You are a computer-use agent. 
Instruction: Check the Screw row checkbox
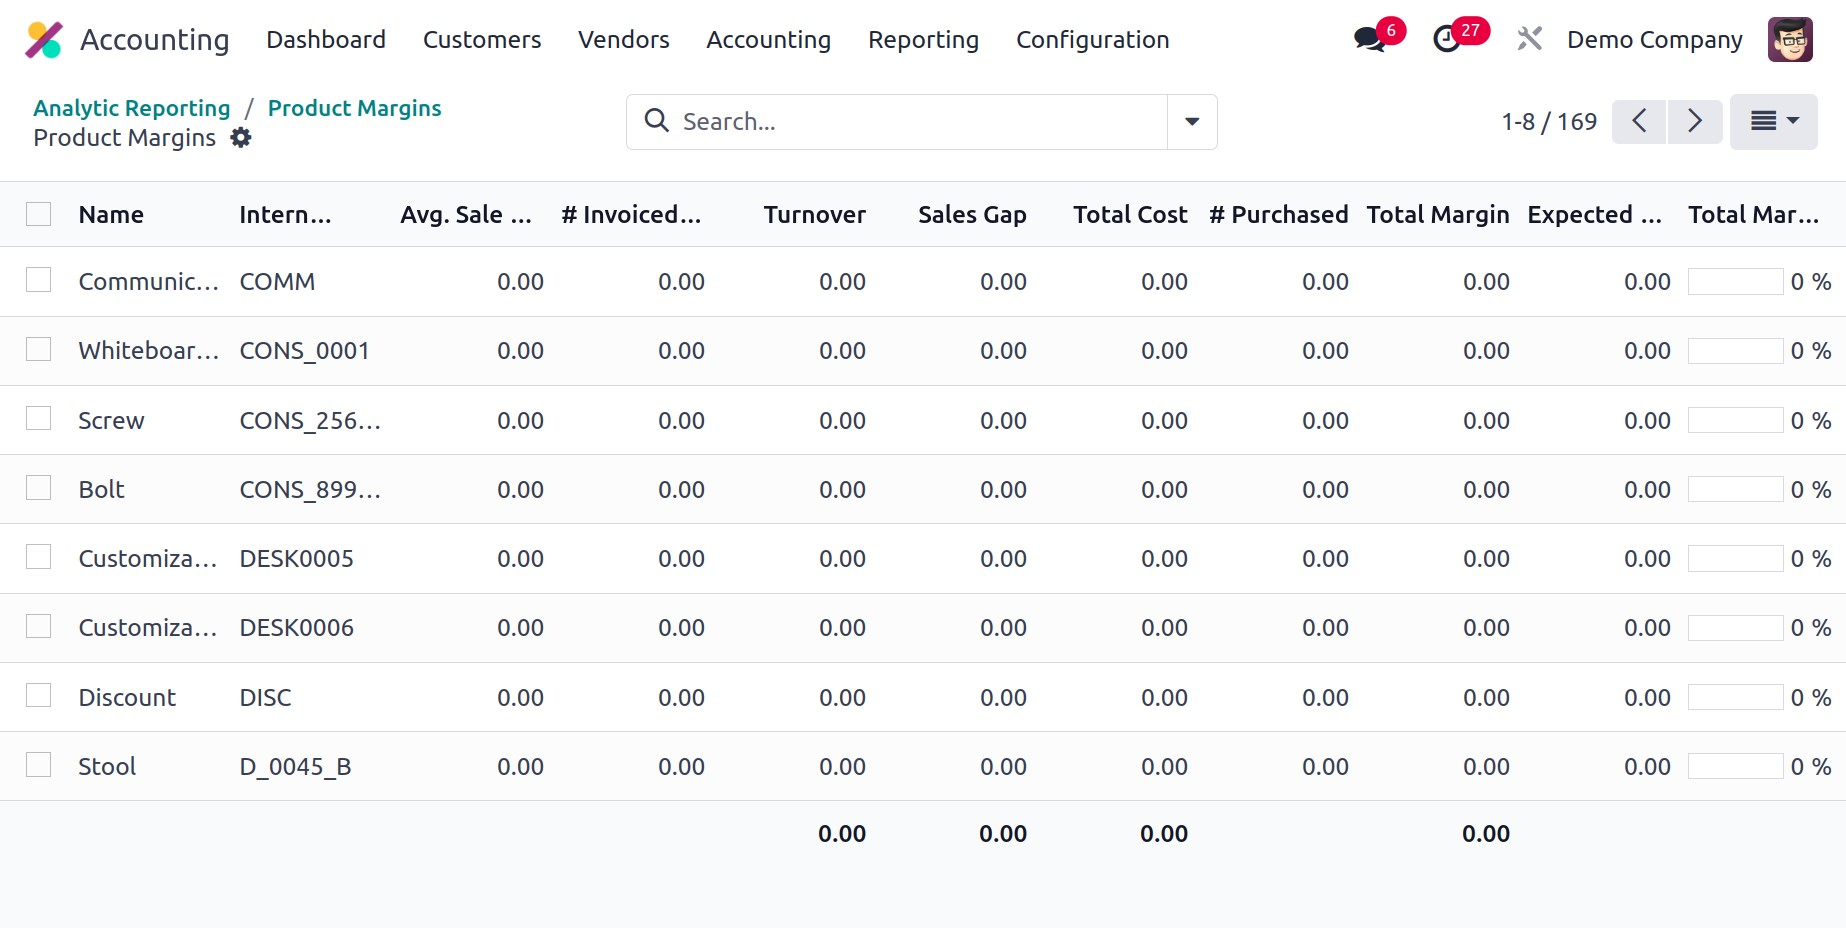click(x=39, y=419)
